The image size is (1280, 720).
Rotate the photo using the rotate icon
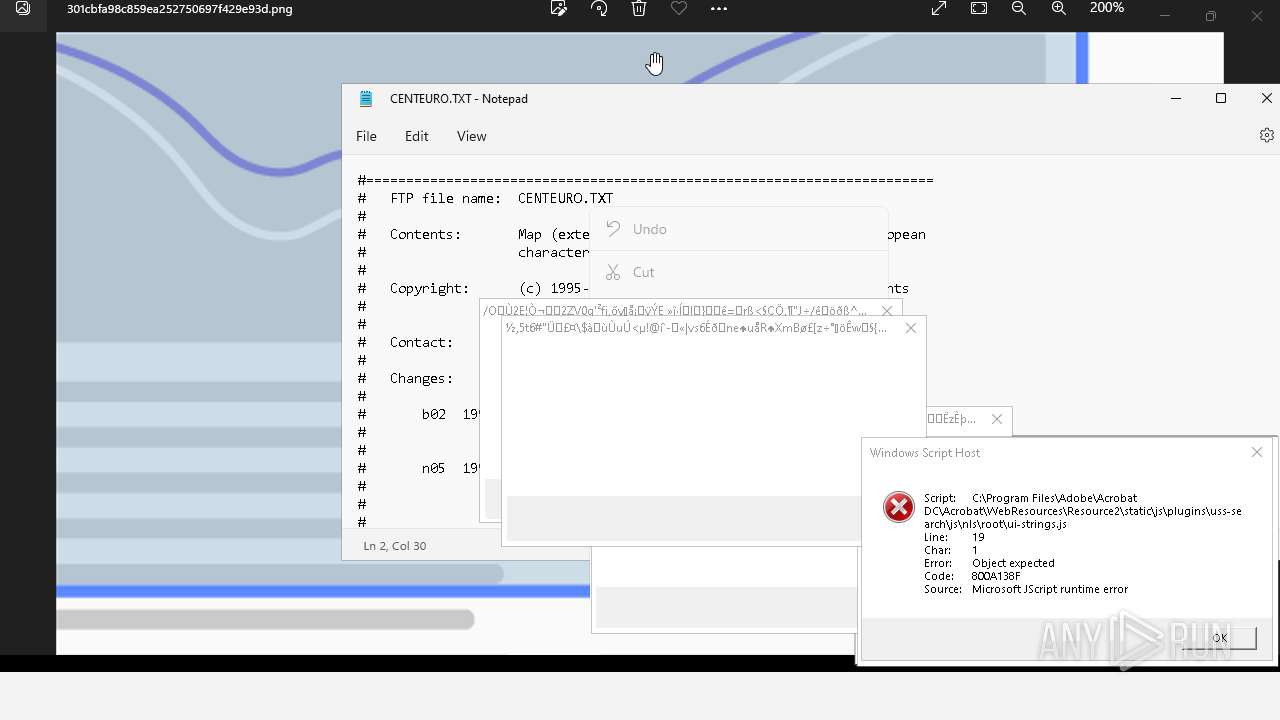[599, 9]
